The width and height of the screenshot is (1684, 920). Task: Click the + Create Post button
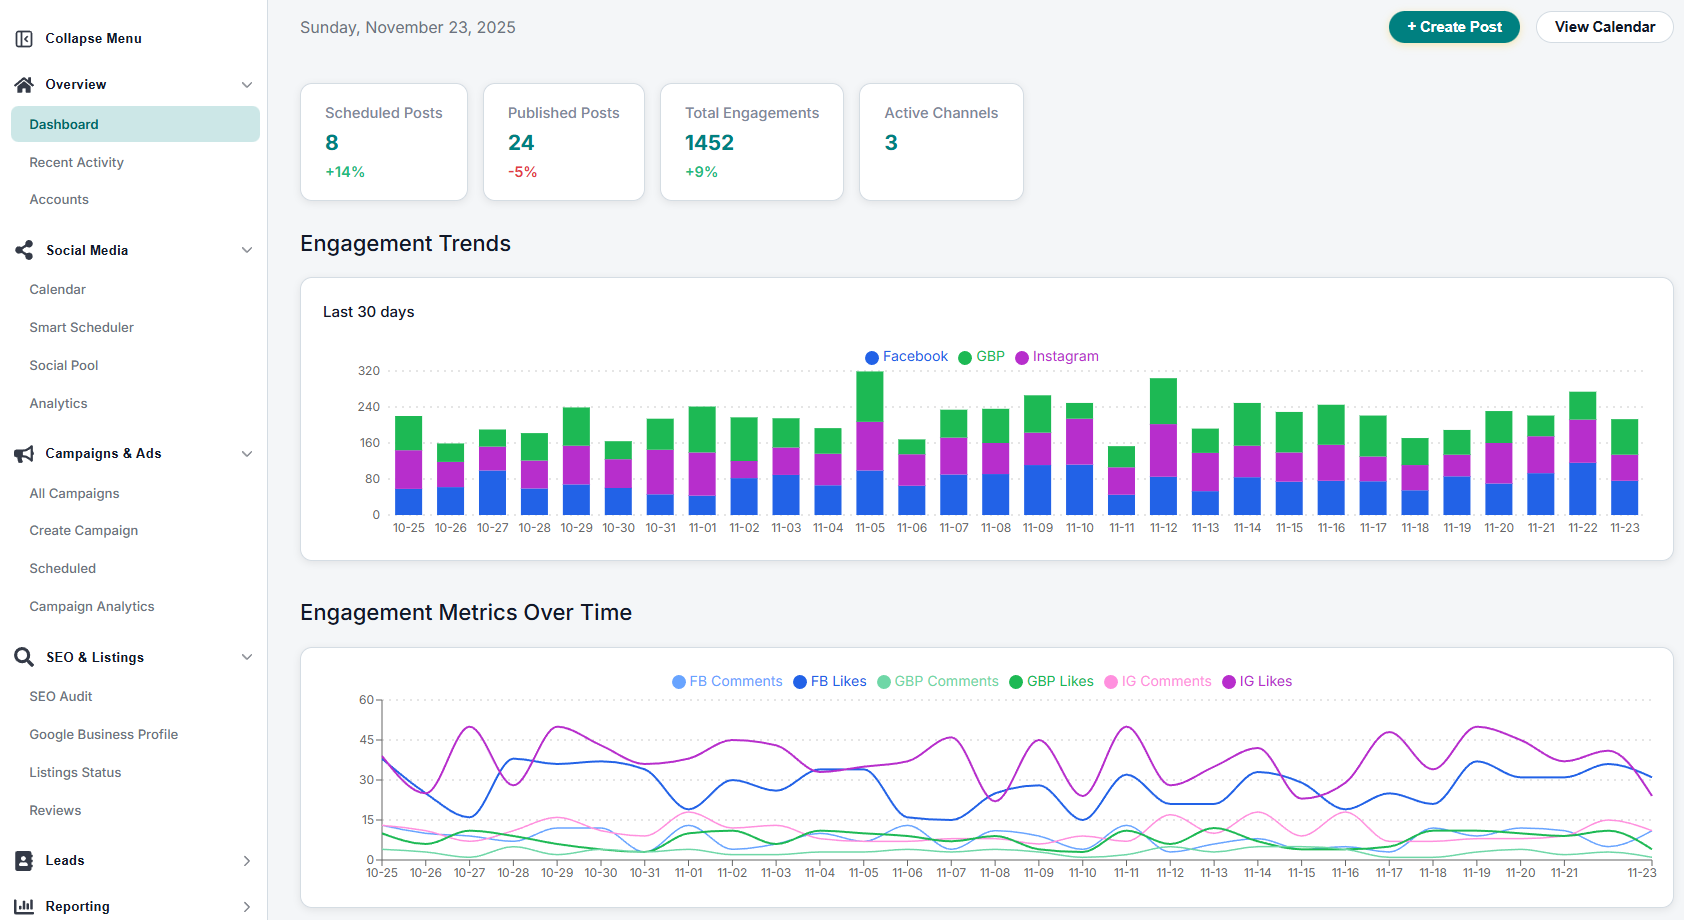point(1453,27)
